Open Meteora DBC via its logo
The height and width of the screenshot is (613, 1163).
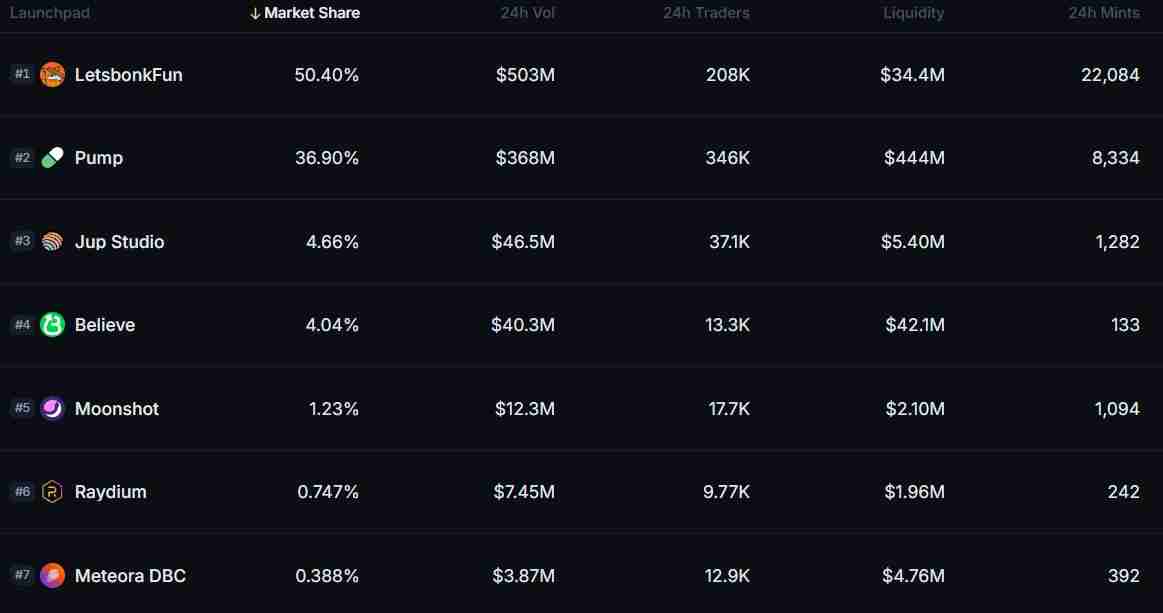click(x=51, y=575)
